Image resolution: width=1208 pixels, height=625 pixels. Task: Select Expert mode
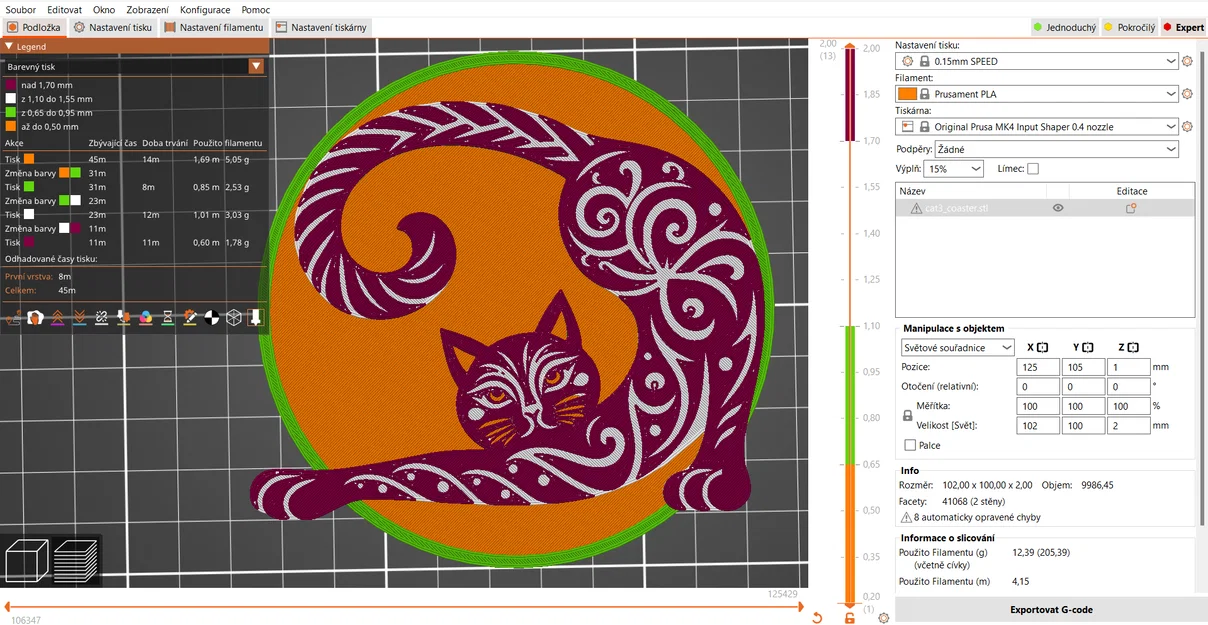[1183, 27]
